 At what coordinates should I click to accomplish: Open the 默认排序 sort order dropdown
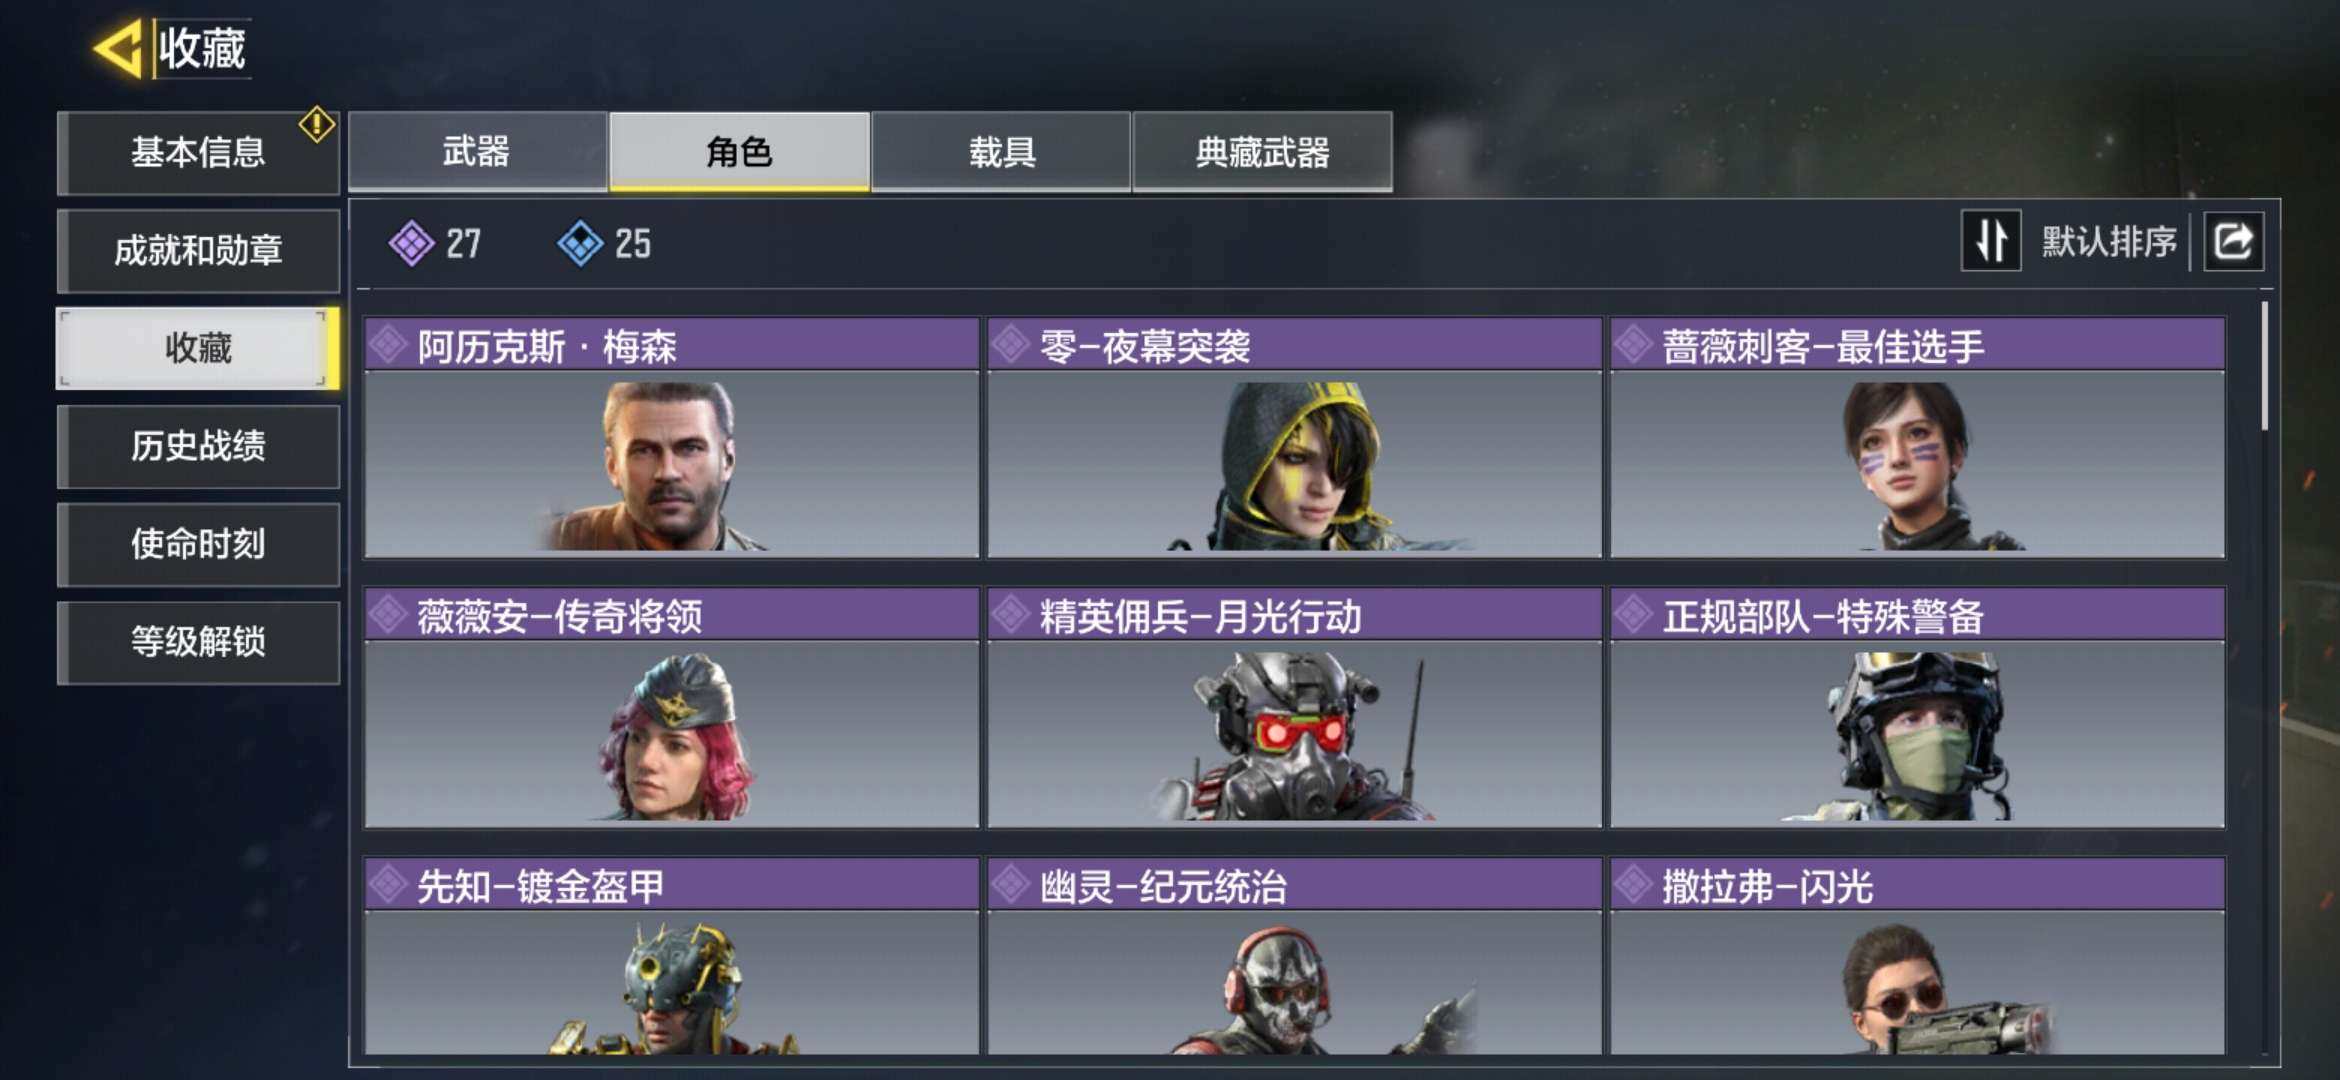[x=2108, y=241]
